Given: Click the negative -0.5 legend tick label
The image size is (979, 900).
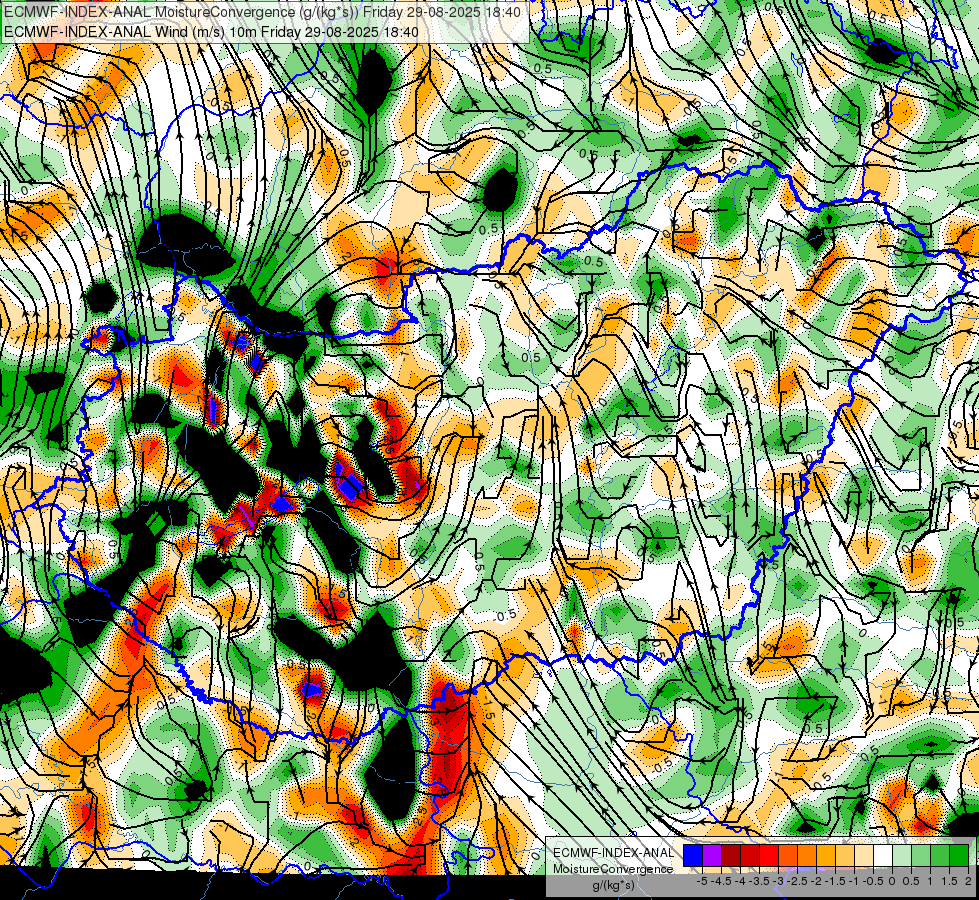Looking at the screenshot, I should [872, 881].
